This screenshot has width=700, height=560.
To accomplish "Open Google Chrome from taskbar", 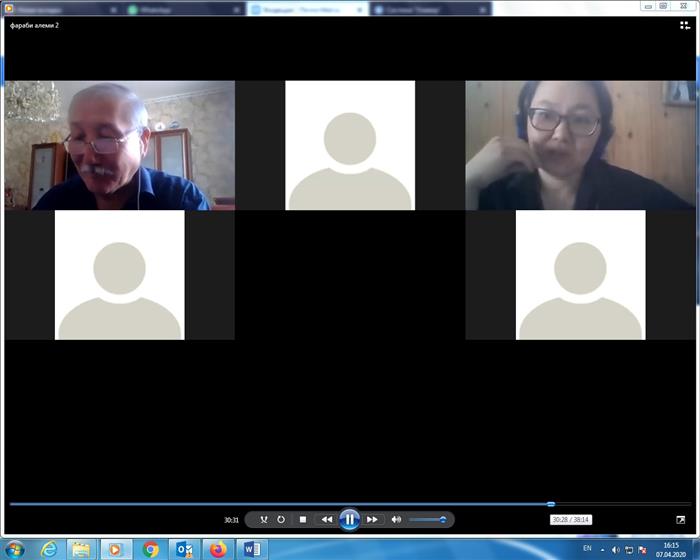I will (151, 549).
